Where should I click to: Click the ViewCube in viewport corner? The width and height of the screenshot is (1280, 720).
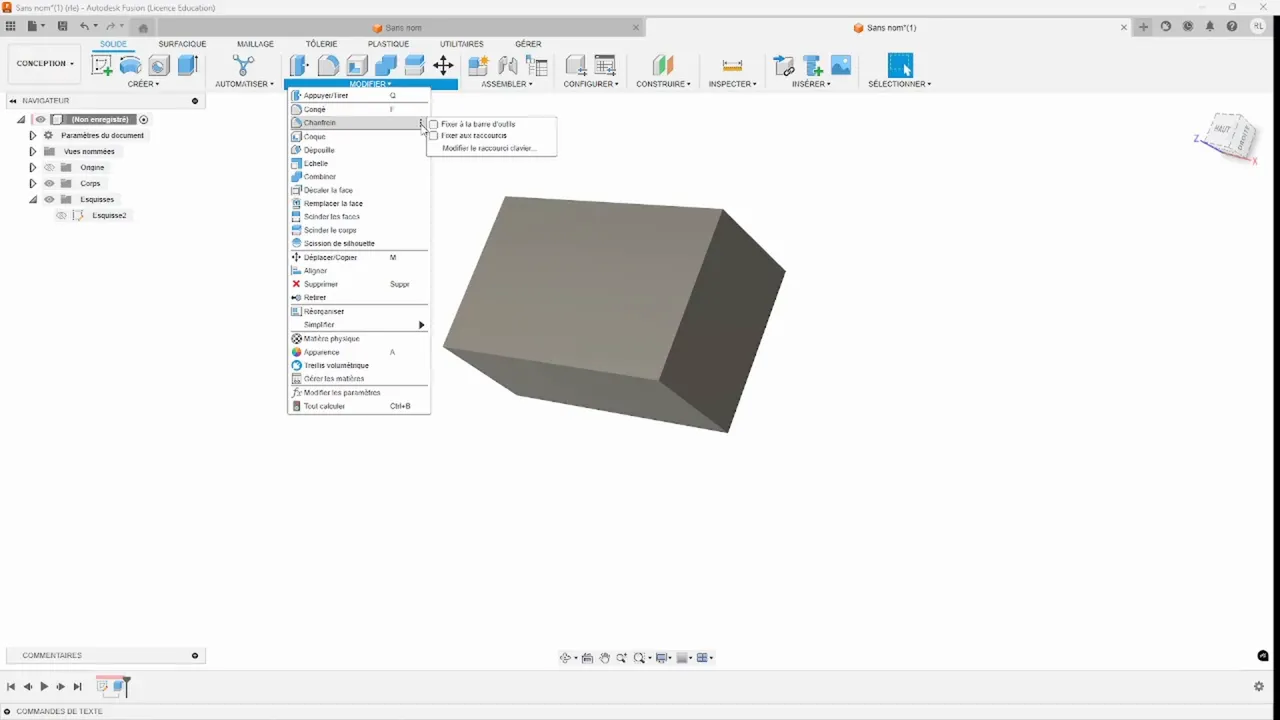[x=1229, y=136]
